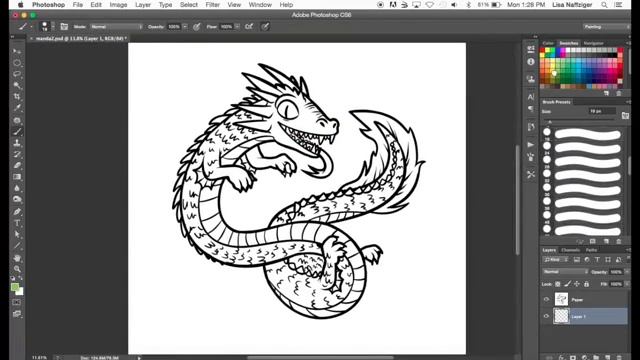Open layer Opacity dropdown arrow

coord(627,272)
